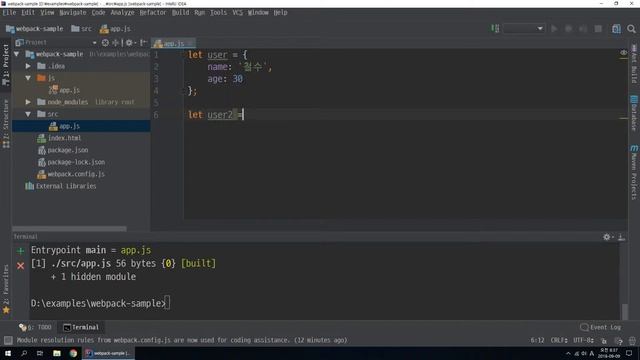Open the Structure side tab

coord(6,124)
